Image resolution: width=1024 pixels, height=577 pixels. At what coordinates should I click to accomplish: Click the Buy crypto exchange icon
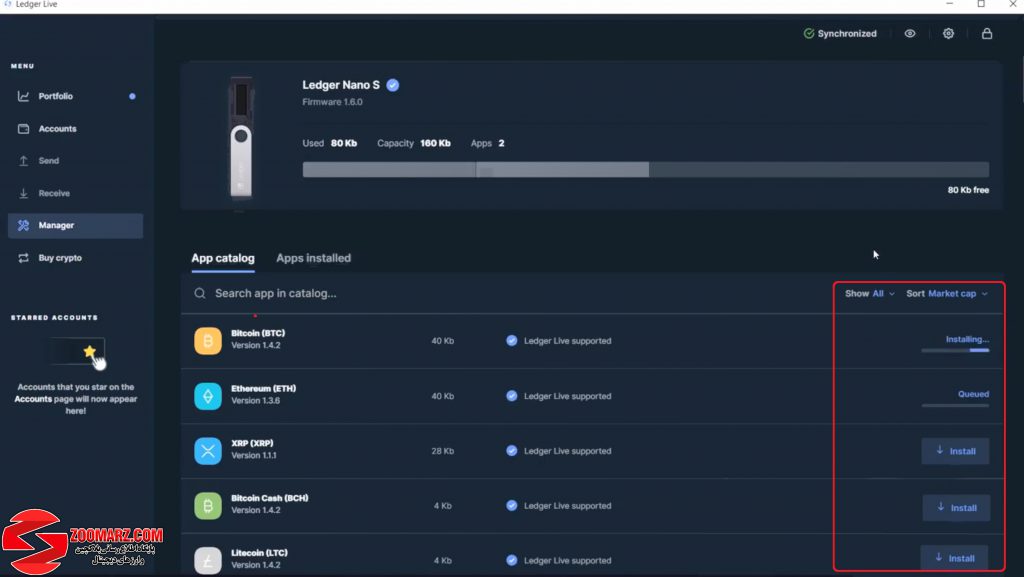pyautogui.click(x=24, y=258)
